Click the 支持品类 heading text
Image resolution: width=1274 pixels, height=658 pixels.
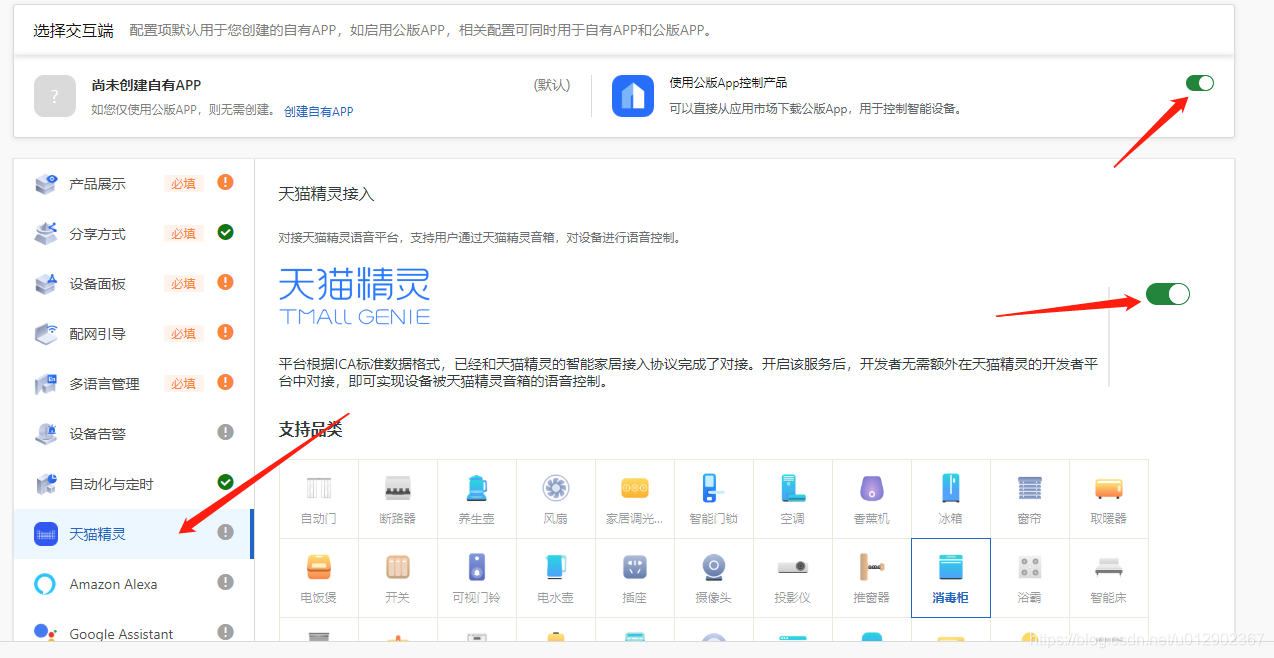[x=310, y=429]
